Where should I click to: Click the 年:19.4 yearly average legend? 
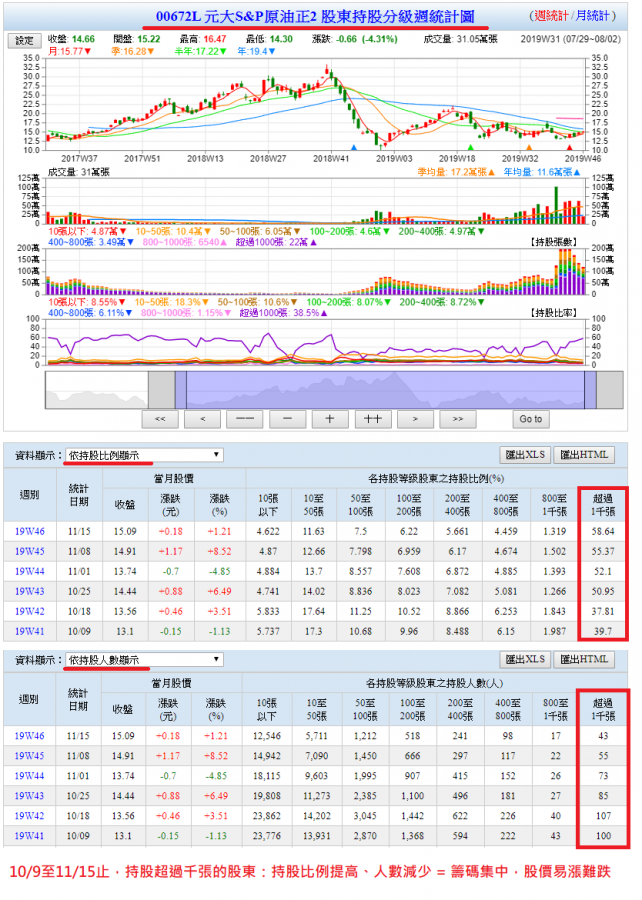[x=257, y=51]
